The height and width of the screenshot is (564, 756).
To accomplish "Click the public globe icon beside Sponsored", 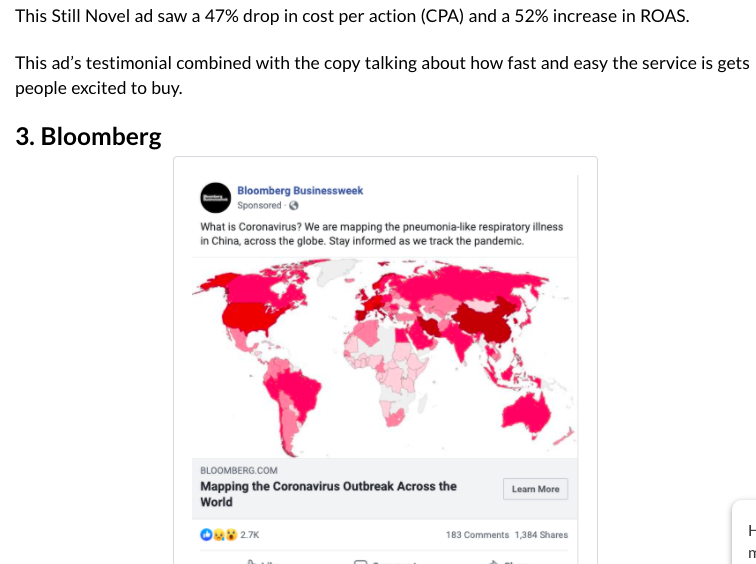I will (x=294, y=206).
